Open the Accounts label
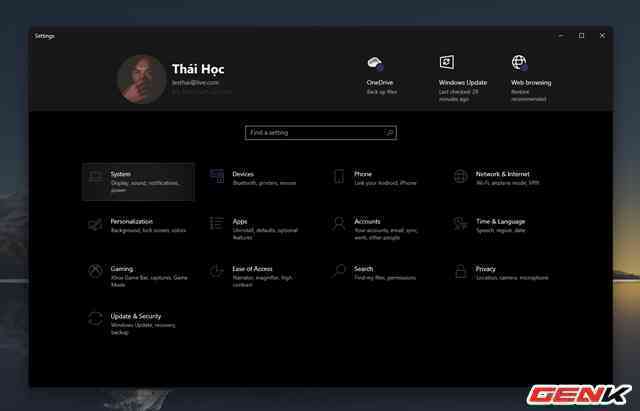The width and height of the screenshot is (640, 411). point(367,222)
